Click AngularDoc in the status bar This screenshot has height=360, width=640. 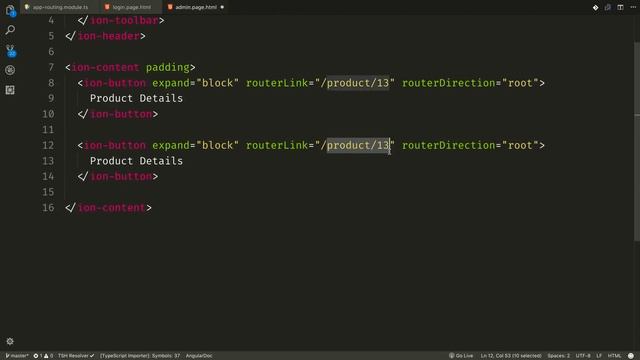click(199, 356)
